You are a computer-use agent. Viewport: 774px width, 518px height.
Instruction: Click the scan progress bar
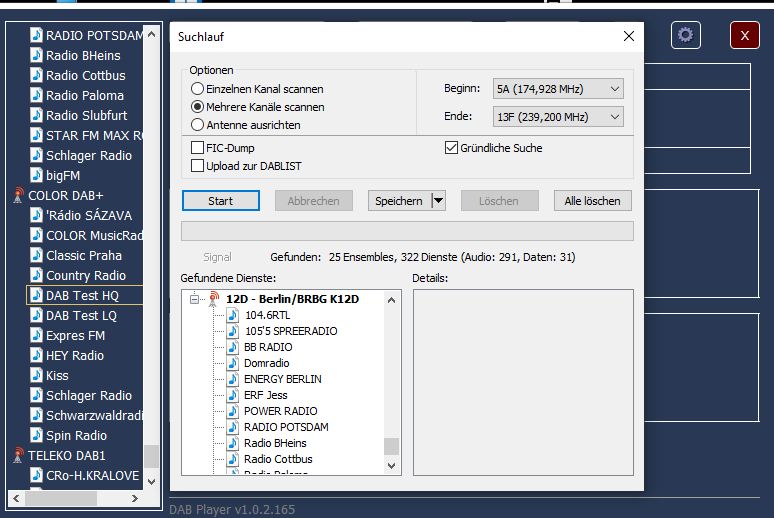[407, 231]
